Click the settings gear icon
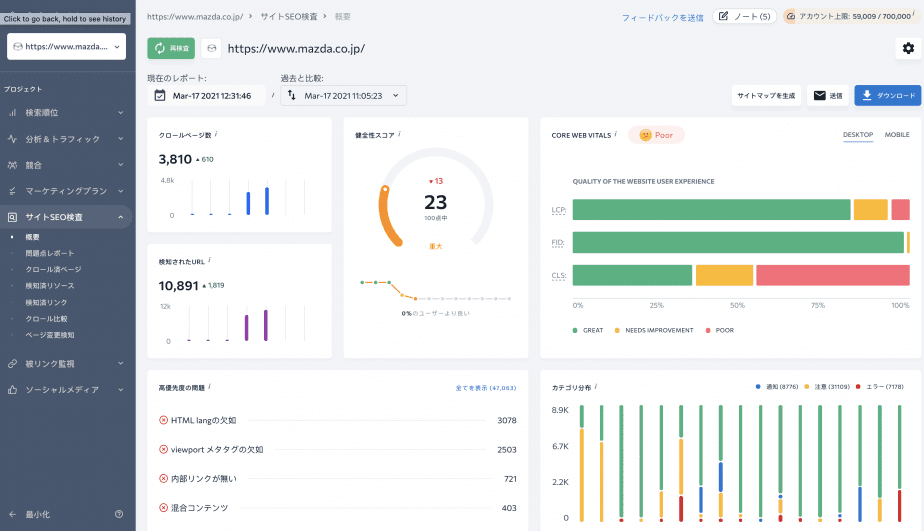 click(x=907, y=48)
